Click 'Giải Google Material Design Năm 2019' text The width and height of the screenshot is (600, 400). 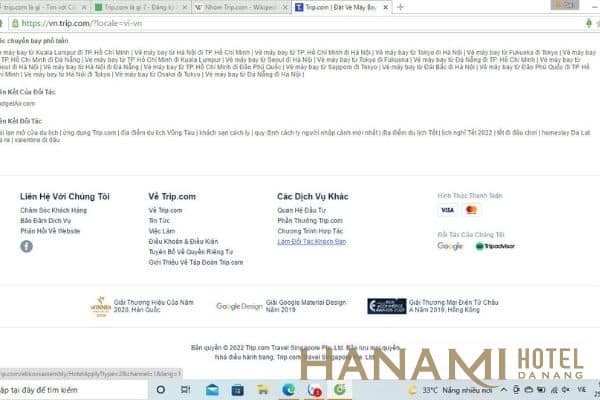click(306, 306)
